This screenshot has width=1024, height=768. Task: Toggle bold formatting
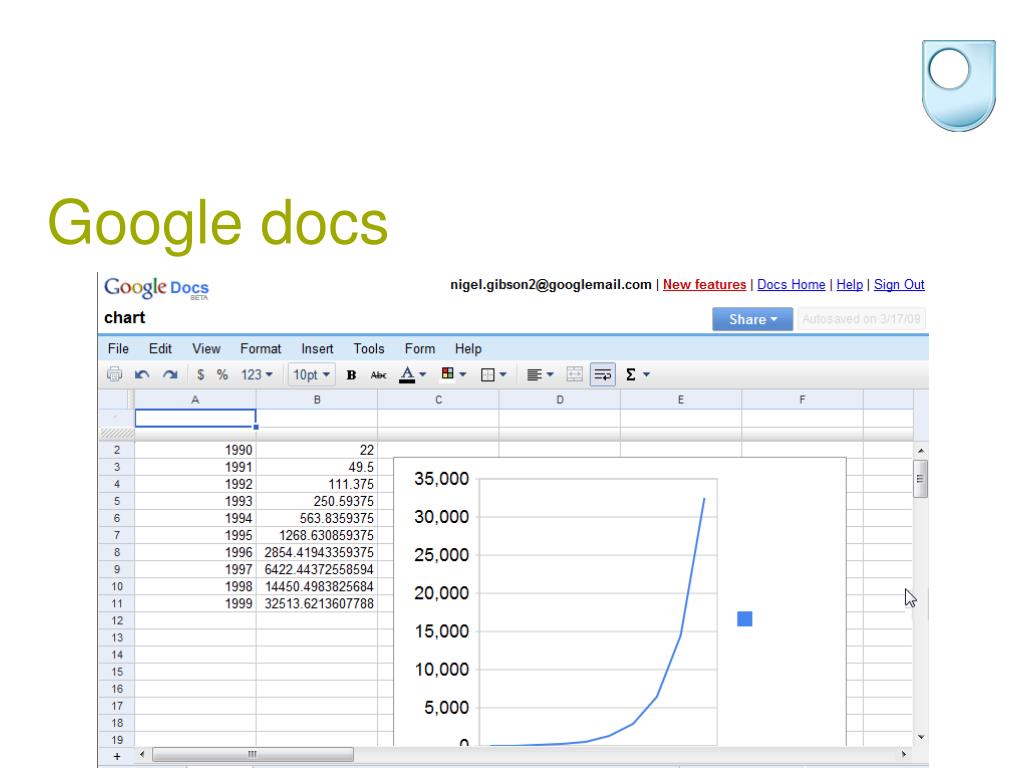[x=351, y=375]
